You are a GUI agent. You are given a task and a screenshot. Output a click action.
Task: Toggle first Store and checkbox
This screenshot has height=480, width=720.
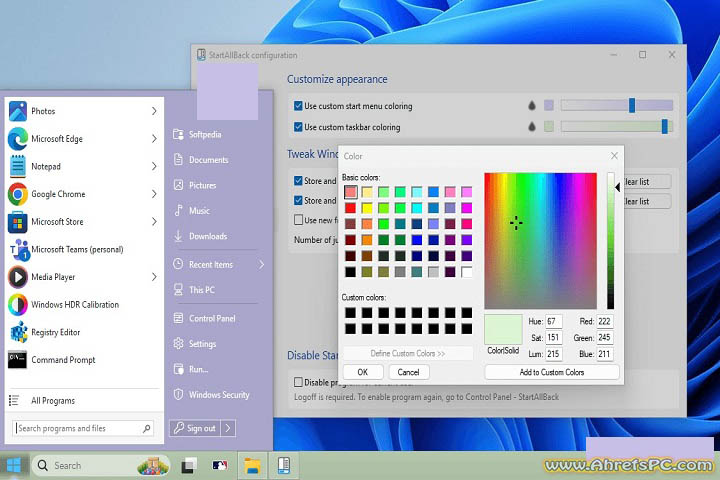coord(298,181)
